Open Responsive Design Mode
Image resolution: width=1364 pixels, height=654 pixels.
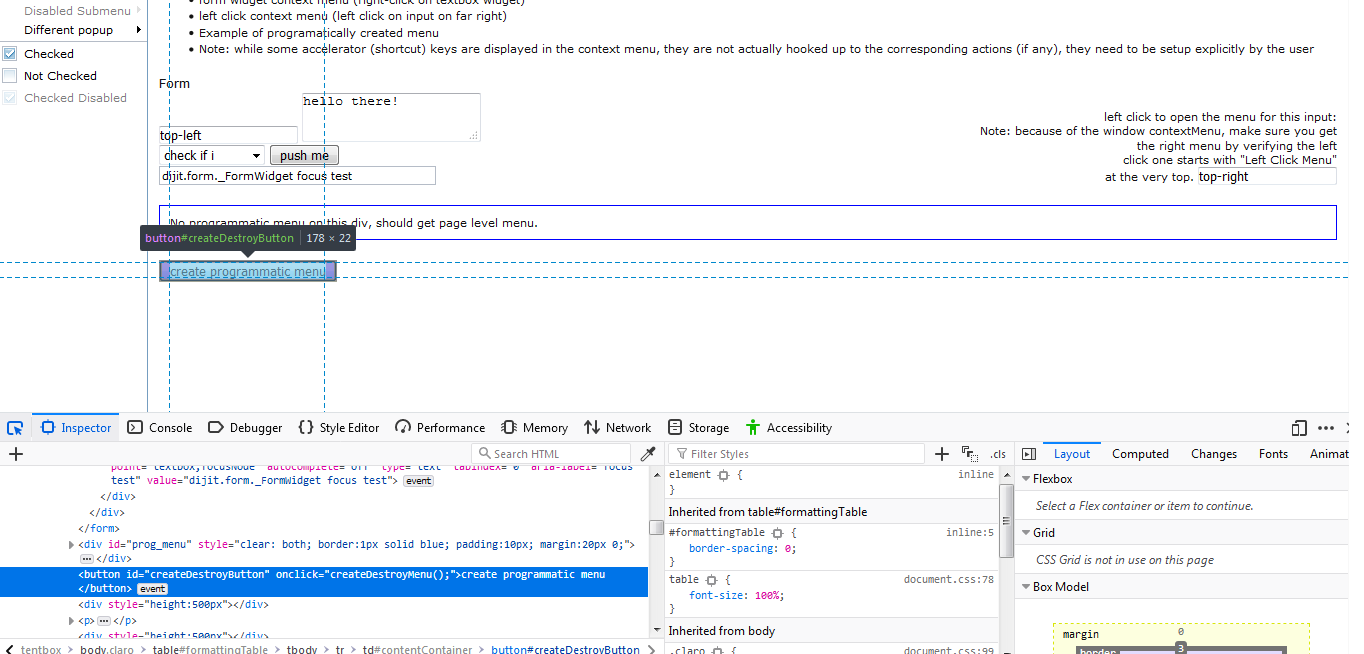(1298, 427)
